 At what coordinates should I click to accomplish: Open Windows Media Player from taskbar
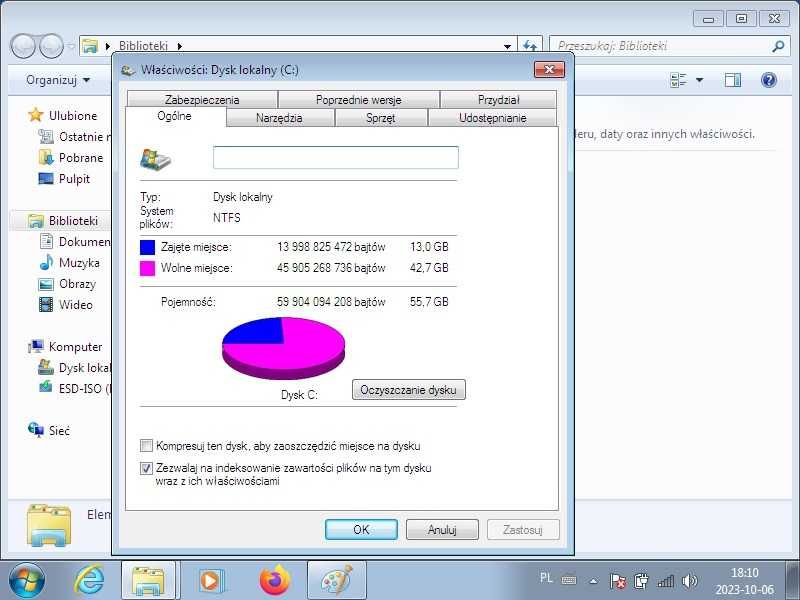click(210, 581)
